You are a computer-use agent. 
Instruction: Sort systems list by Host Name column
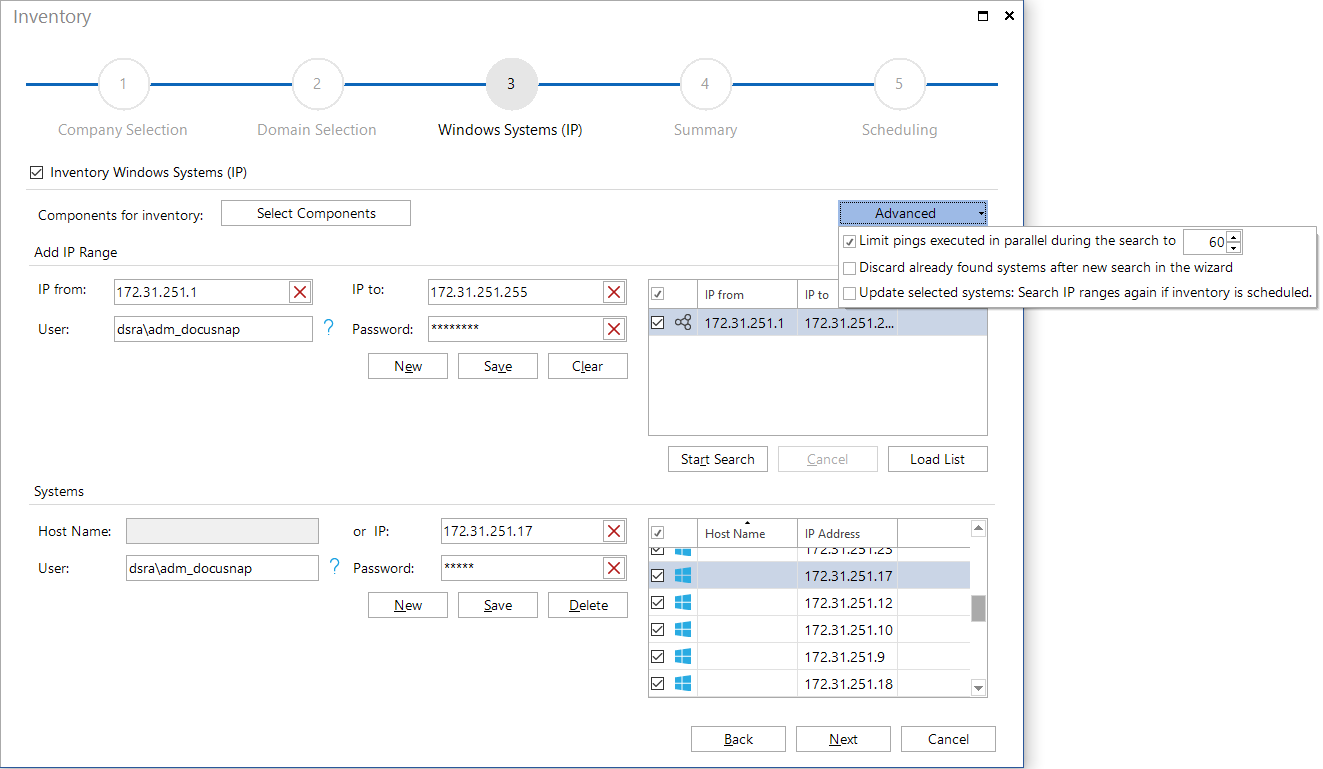pyautogui.click(x=747, y=533)
